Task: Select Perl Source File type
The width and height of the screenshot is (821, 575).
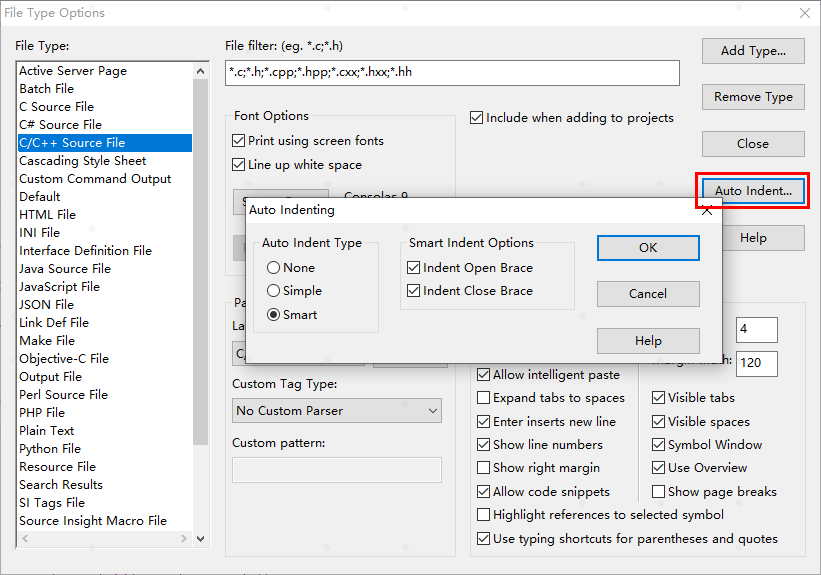Action: [x=105, y=395]
